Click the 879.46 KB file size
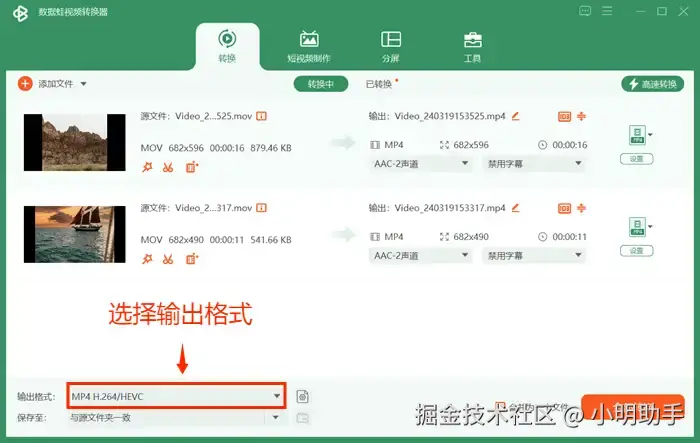Image resolution: width=700 pixels, height=443 pixels. pos(271,148)
